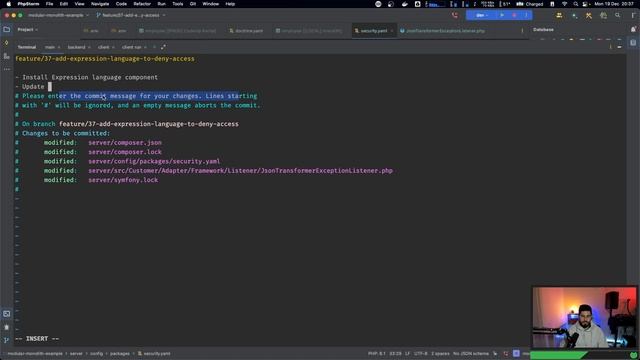Click the green progress bar in status bar
Viewport: 640px width, 360px height.
pos(558,355)
